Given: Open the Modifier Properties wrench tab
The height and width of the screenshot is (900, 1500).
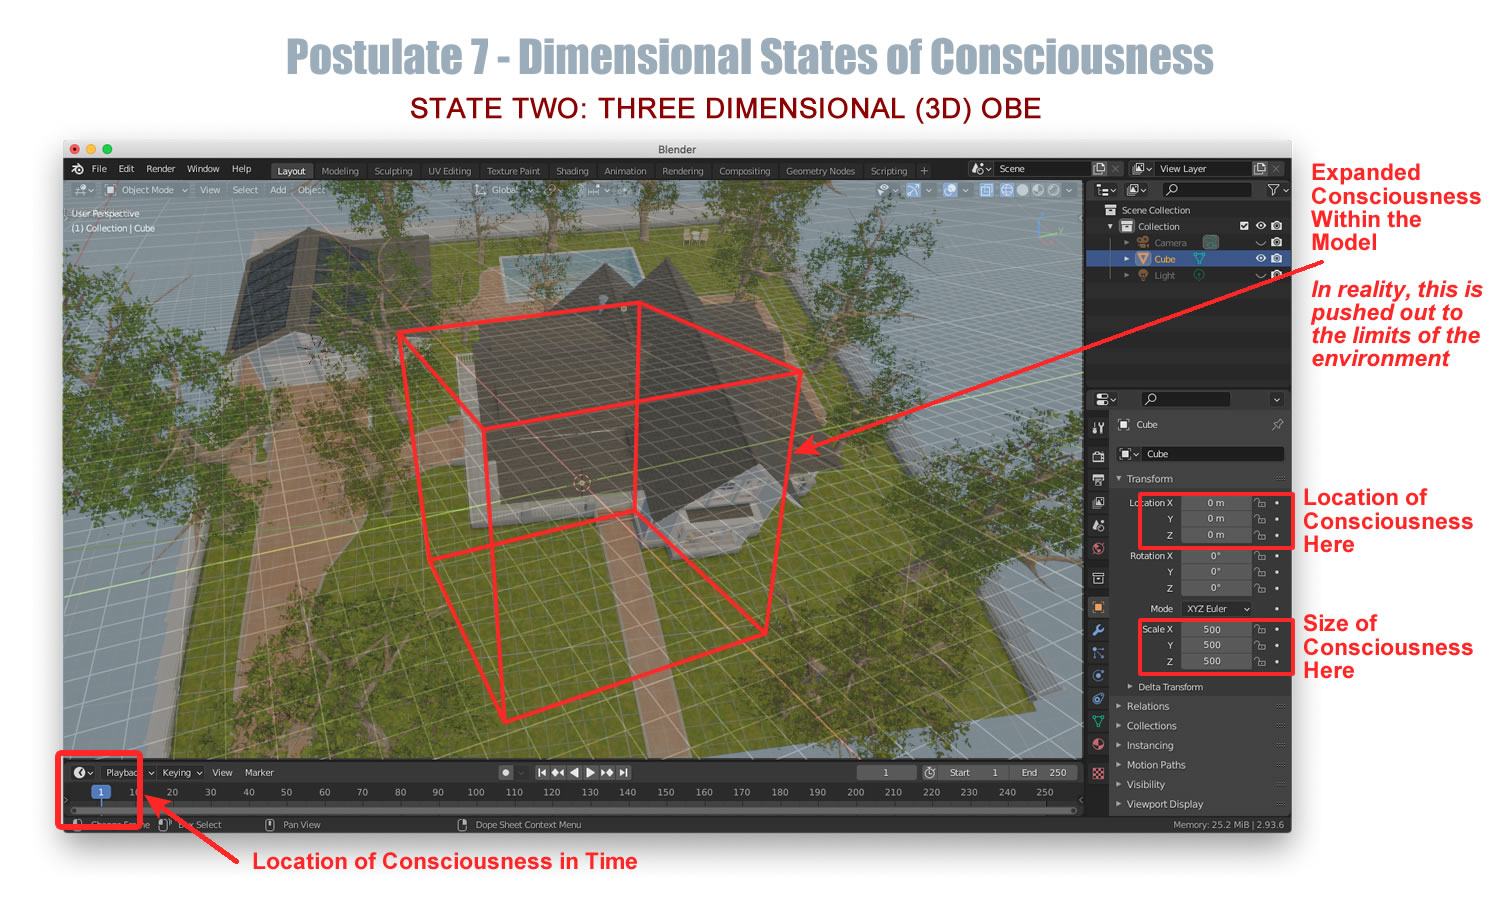Looking at the screenshot, I should tap(1098, 630).
